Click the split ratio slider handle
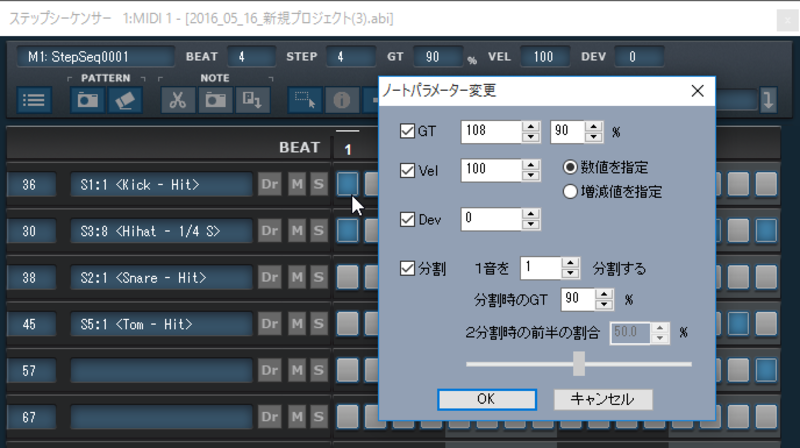The image size is (800, 448). (x=579, y=364)
